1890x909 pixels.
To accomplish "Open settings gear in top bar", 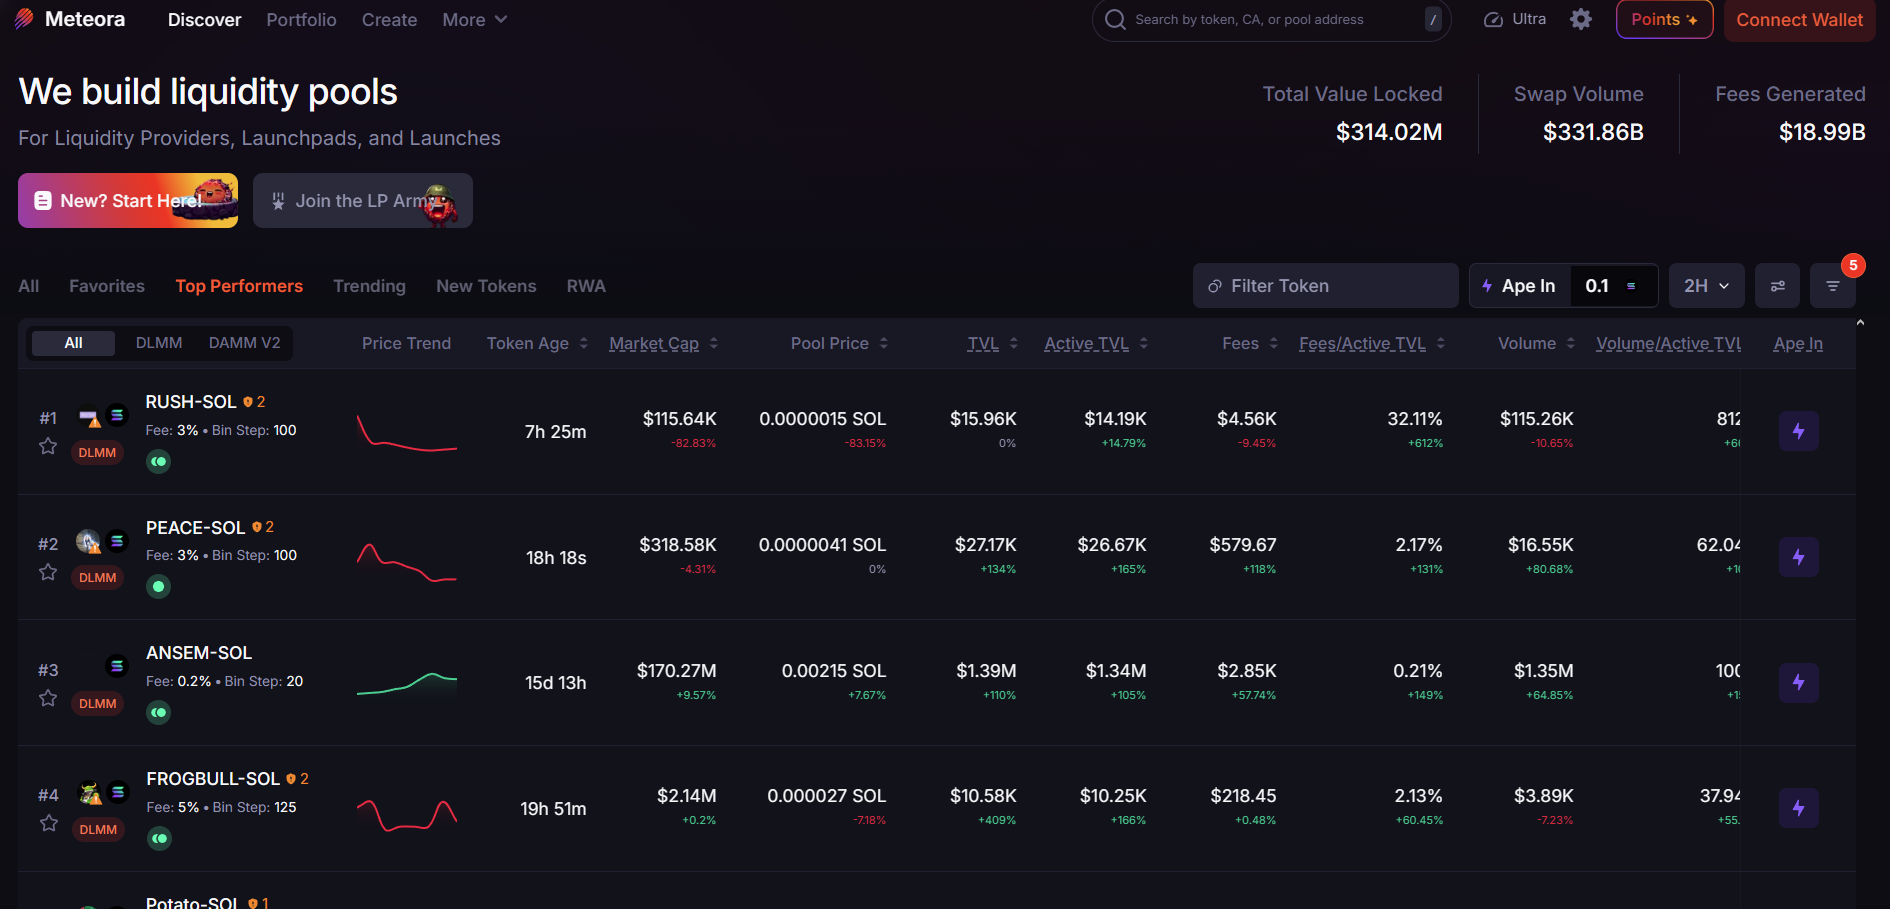I will coord(1580,19).
